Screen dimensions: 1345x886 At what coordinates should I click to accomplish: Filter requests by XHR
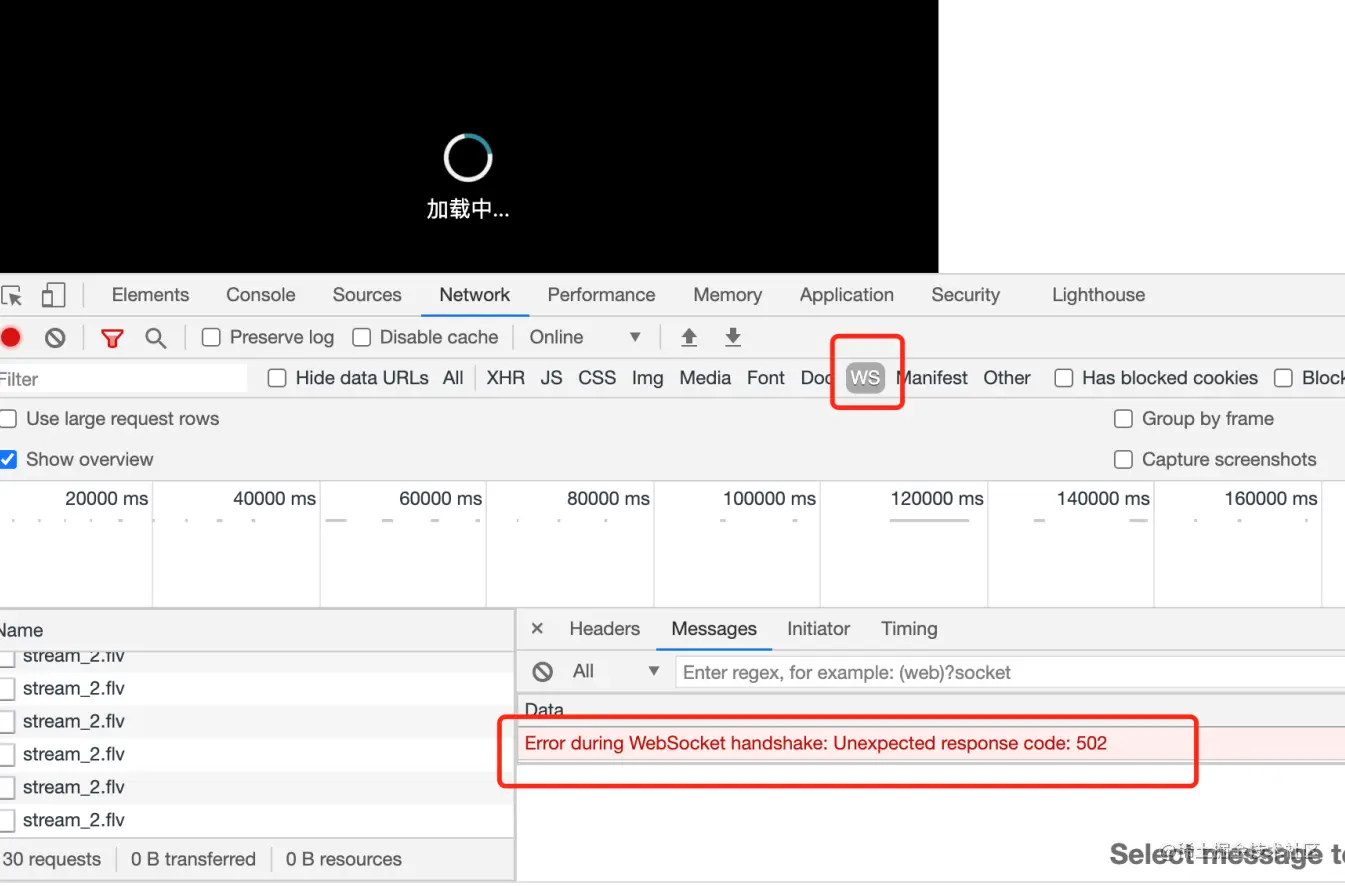coord(505,378)
